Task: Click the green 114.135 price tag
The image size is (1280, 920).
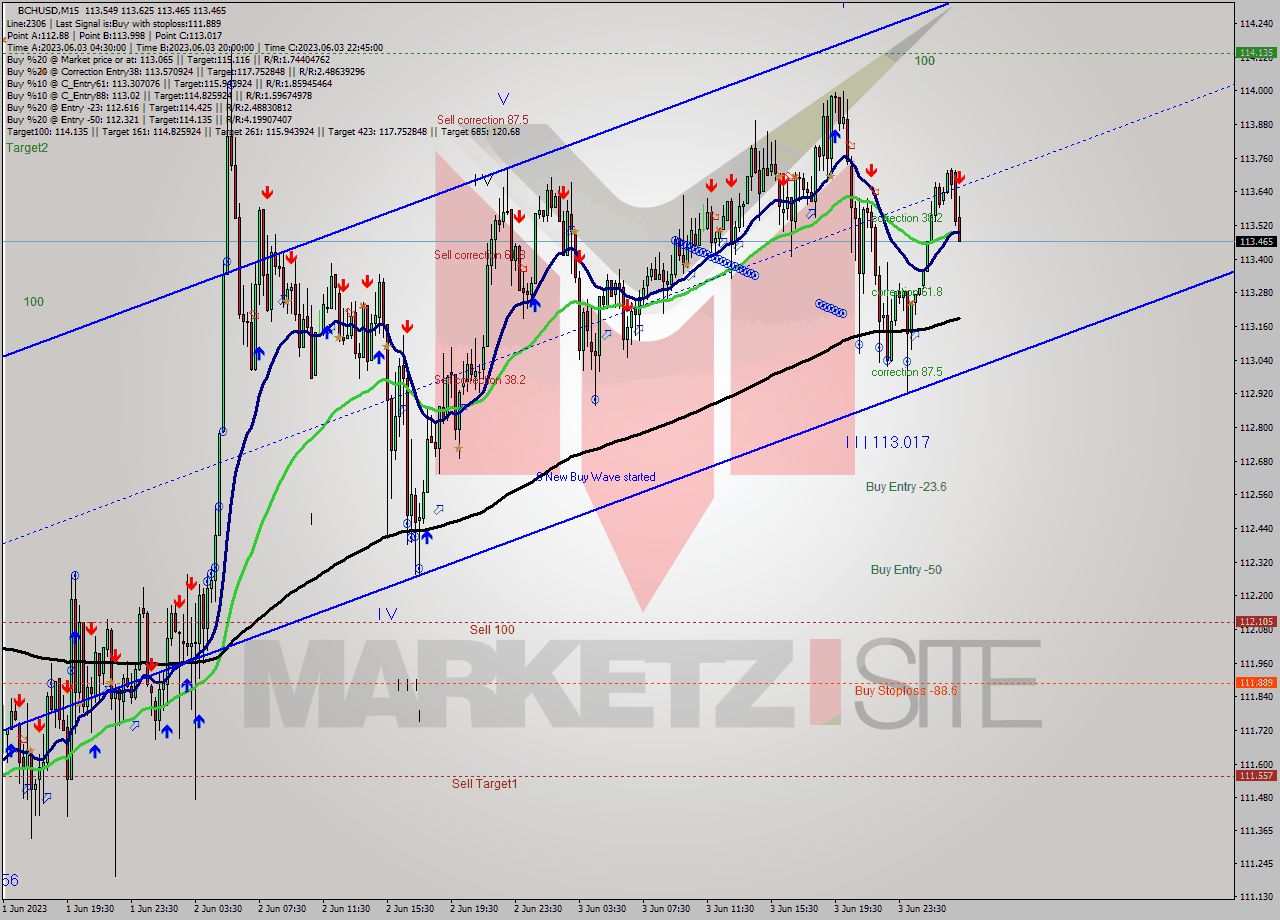Action: point(1255,52)
